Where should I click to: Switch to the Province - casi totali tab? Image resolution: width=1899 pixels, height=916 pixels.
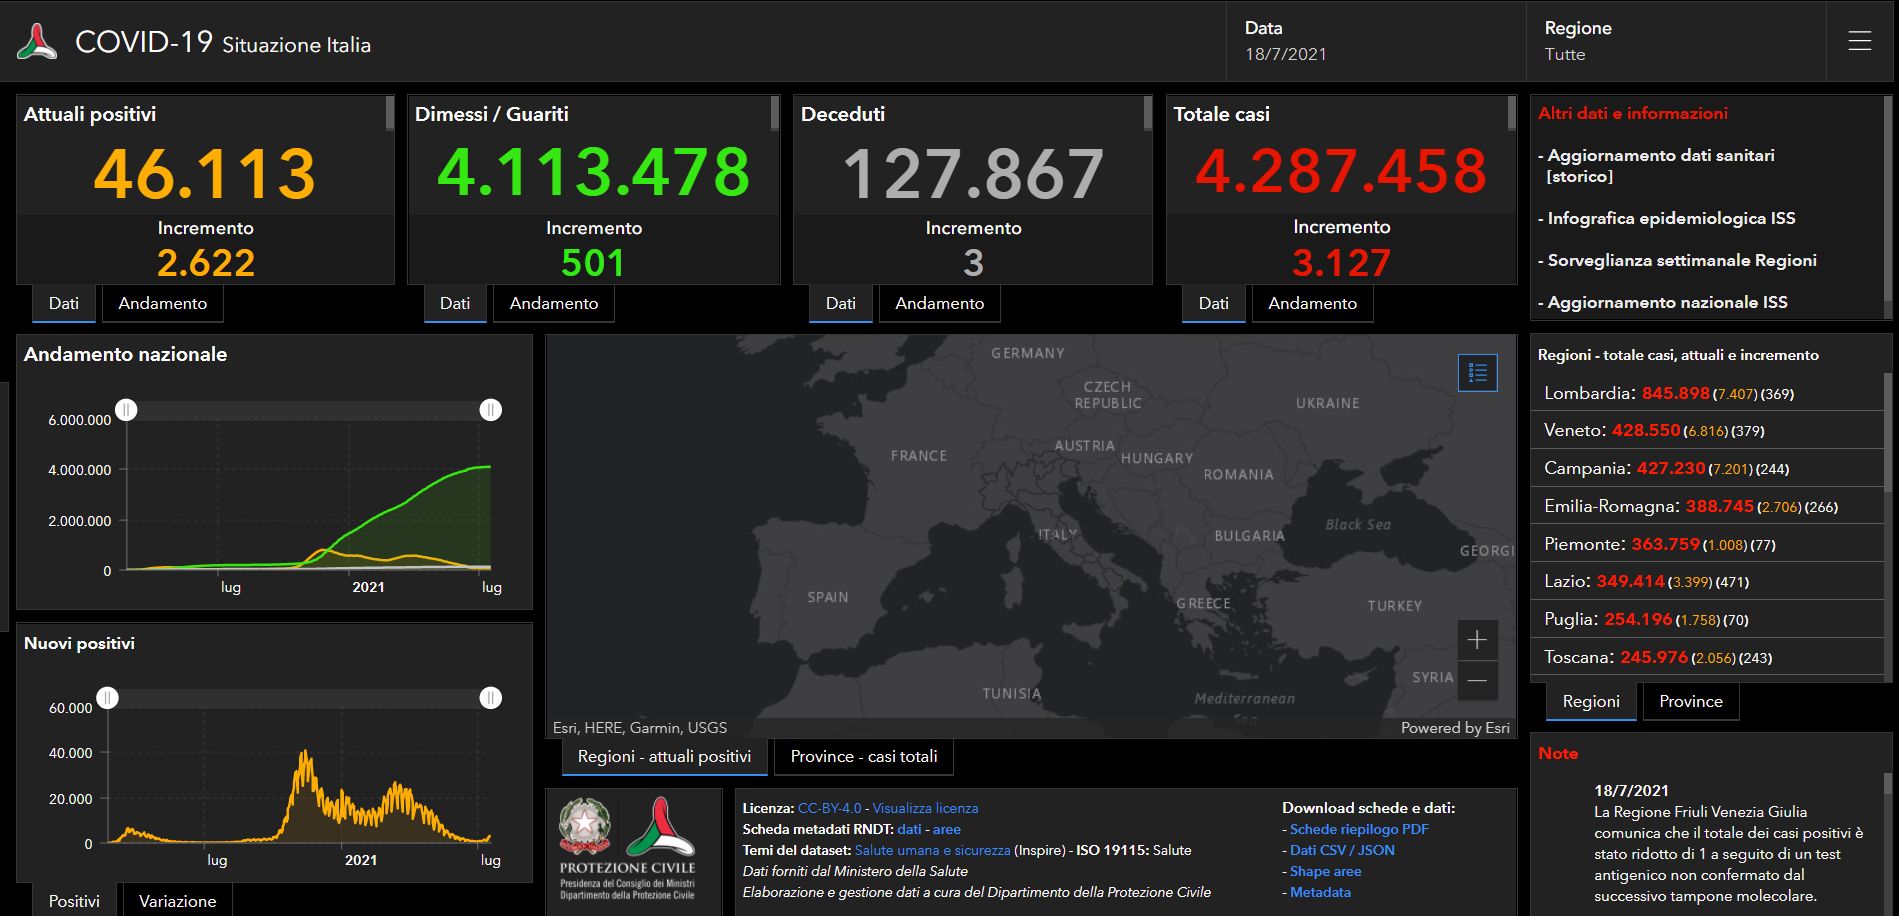coord(863,757)
